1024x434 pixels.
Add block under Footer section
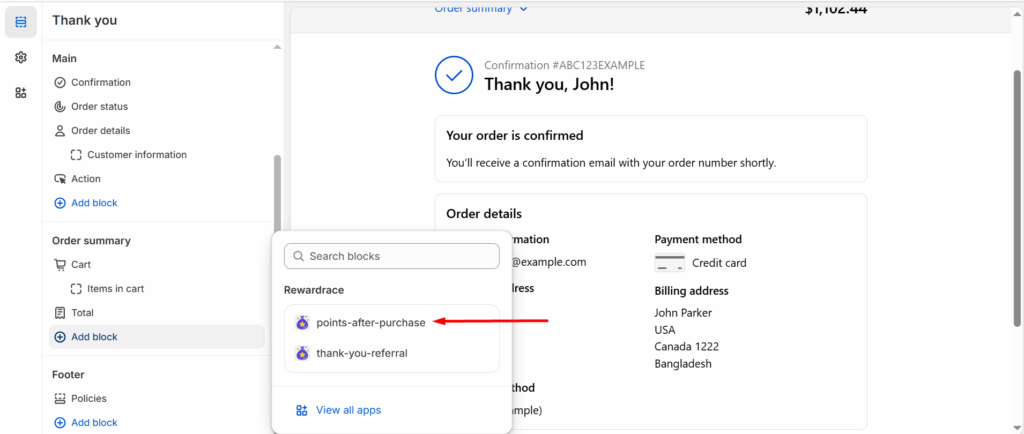click(x=86, y=422)
